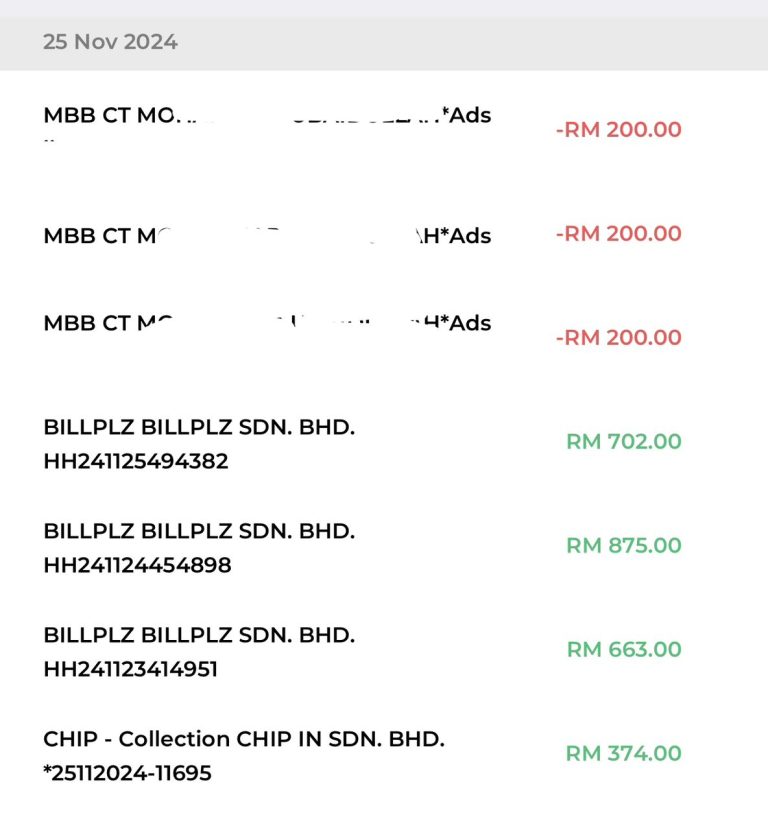768x830 pixels.
Task: Tap the *Ads suffix on the third MBB entry
Action: tap(464, 323)
